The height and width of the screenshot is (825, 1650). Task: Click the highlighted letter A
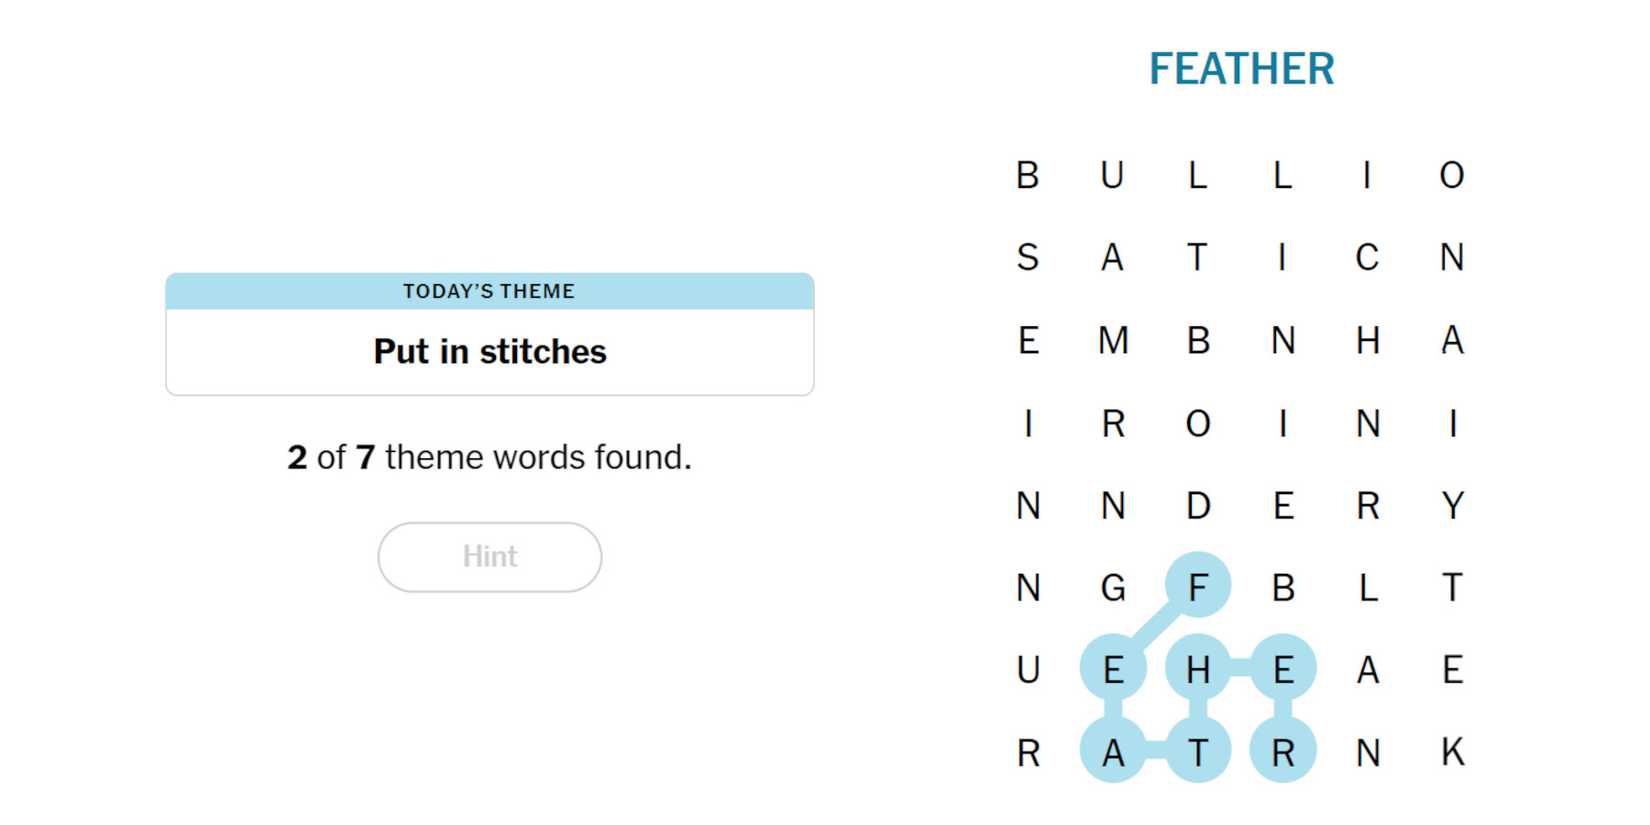pos(1113,752)
